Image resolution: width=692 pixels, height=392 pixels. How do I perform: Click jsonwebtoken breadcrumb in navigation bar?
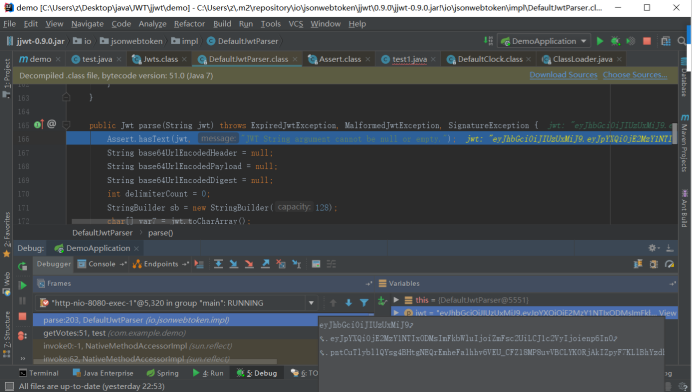click(132, 41)
